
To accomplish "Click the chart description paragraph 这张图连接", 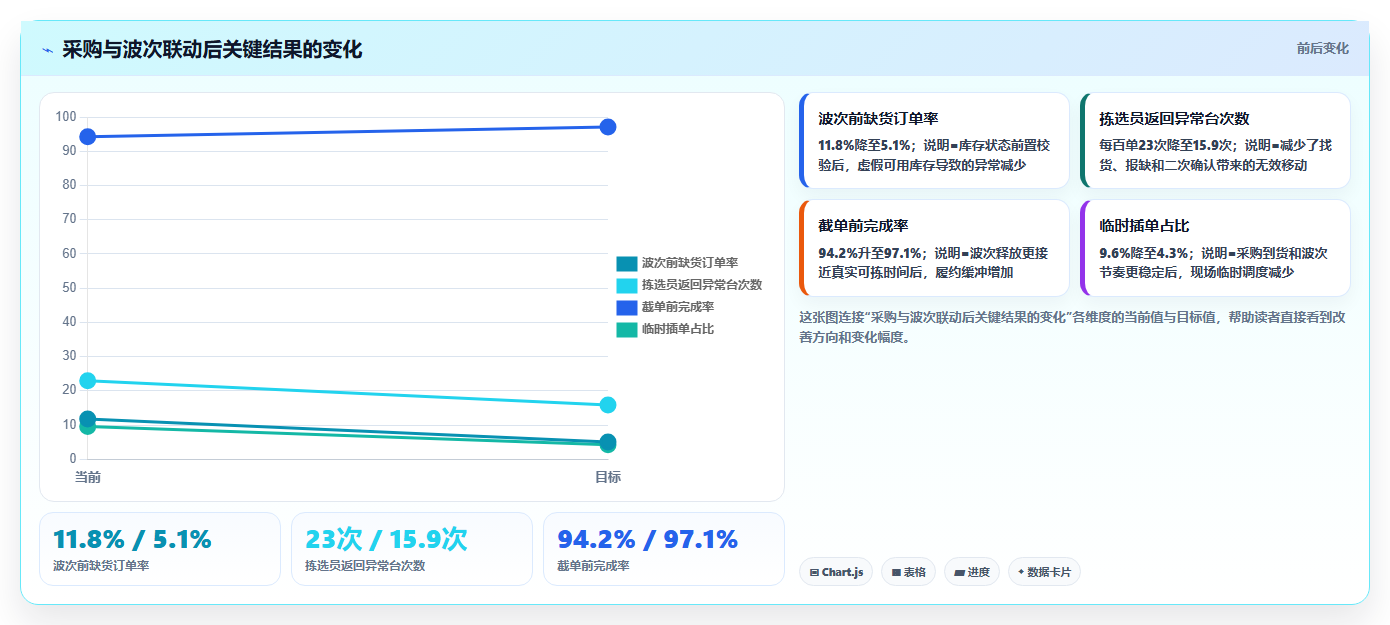I will coord(1072,327).
